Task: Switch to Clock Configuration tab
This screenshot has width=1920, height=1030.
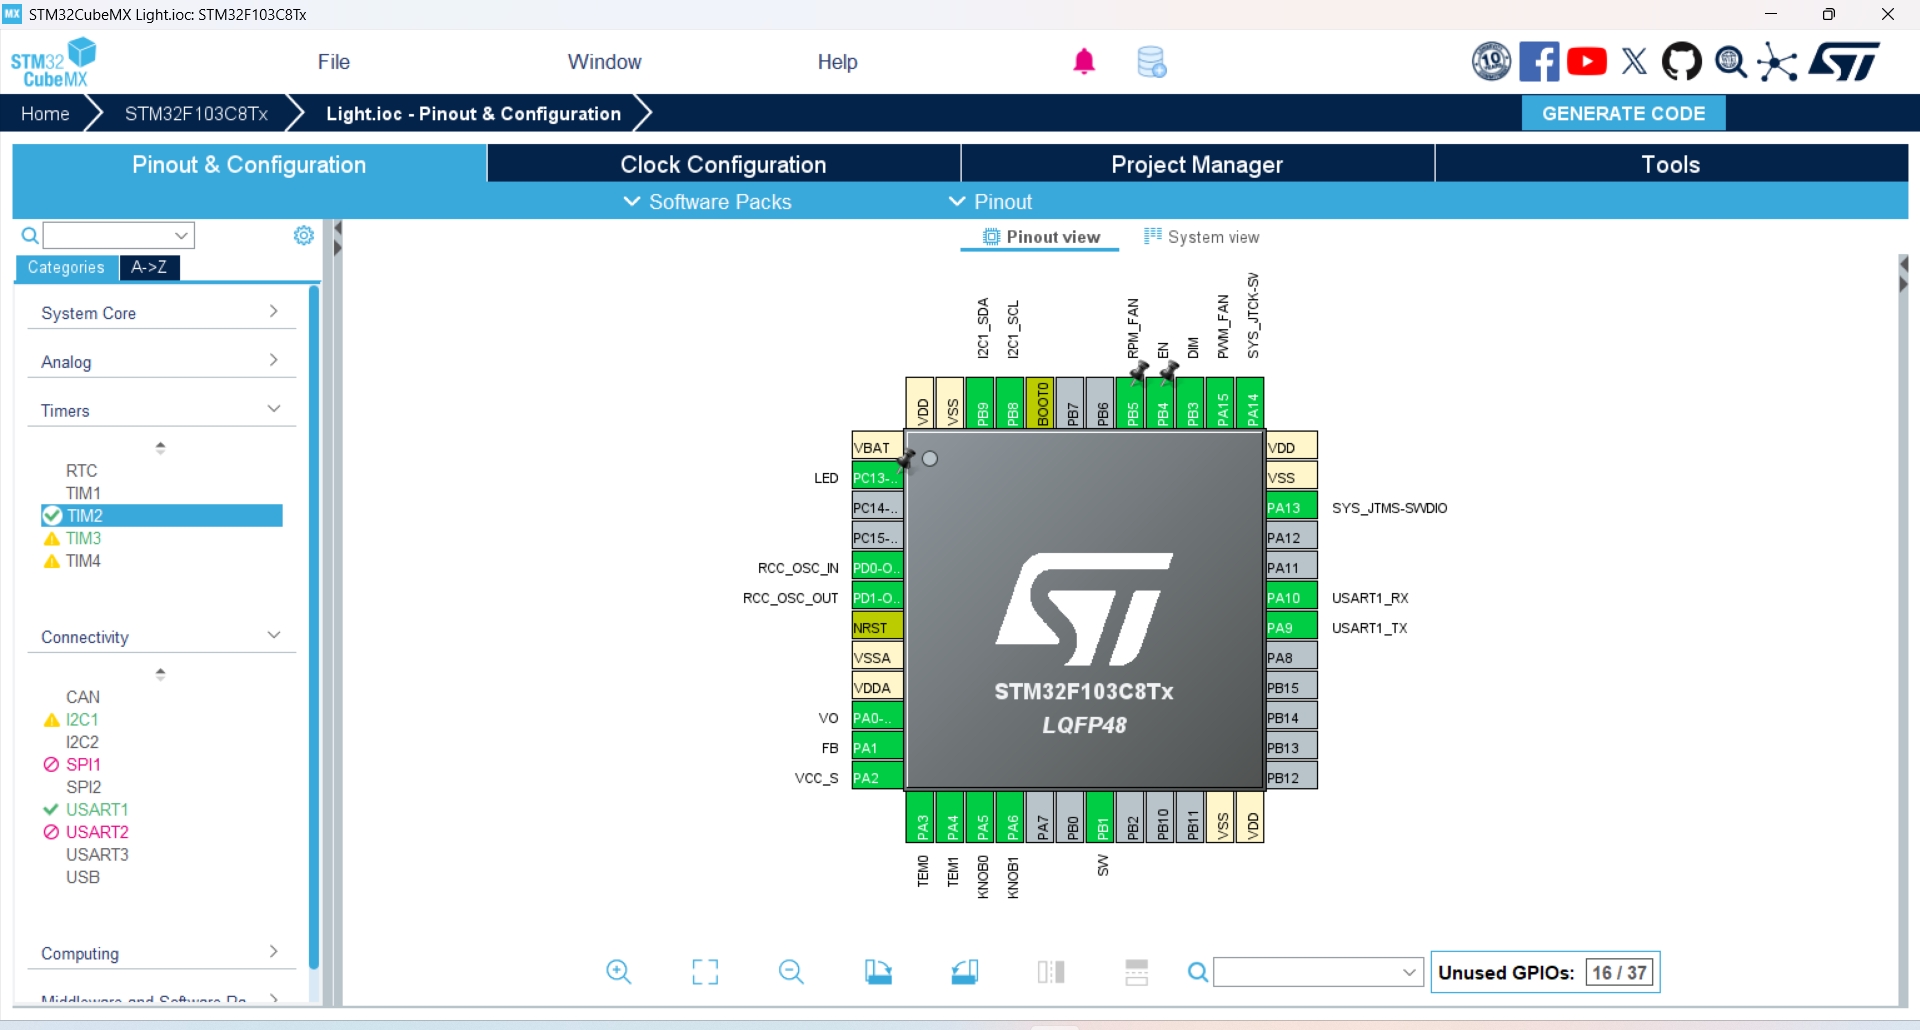Action: pos(723,165)
